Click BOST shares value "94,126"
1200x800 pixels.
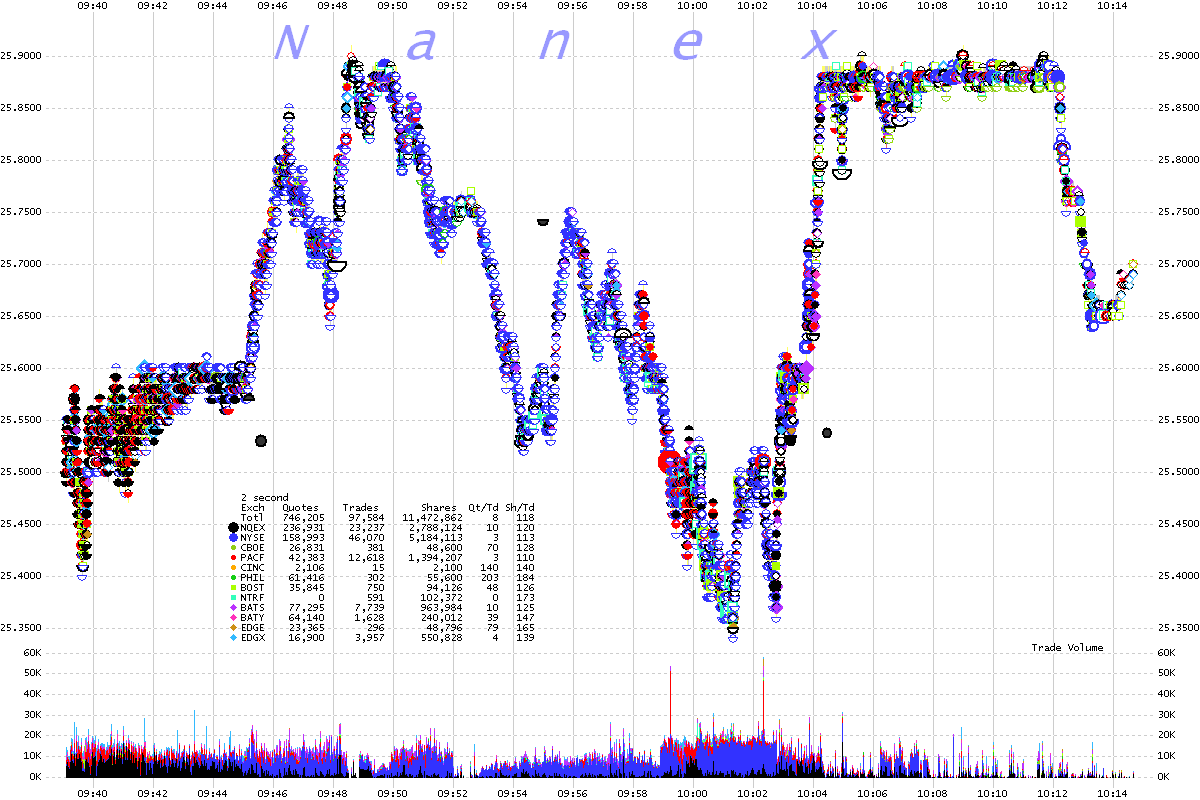(445, 588)
